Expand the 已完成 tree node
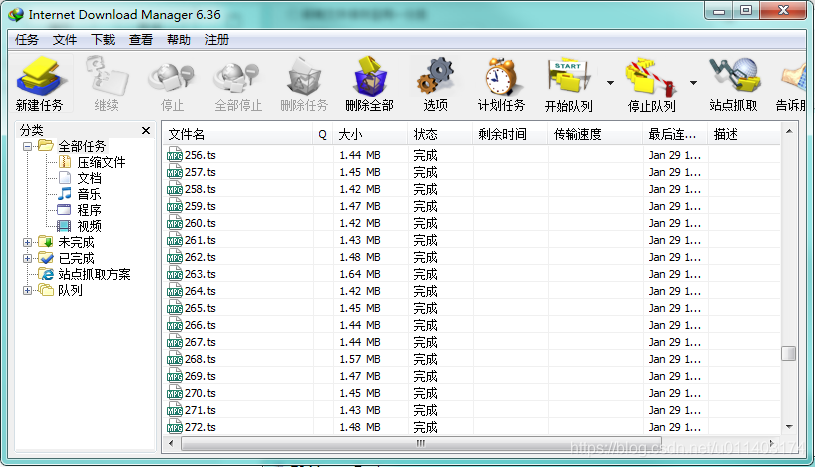Image resolution: width=815 pixels, height=467 pixels. coord(28,258)
